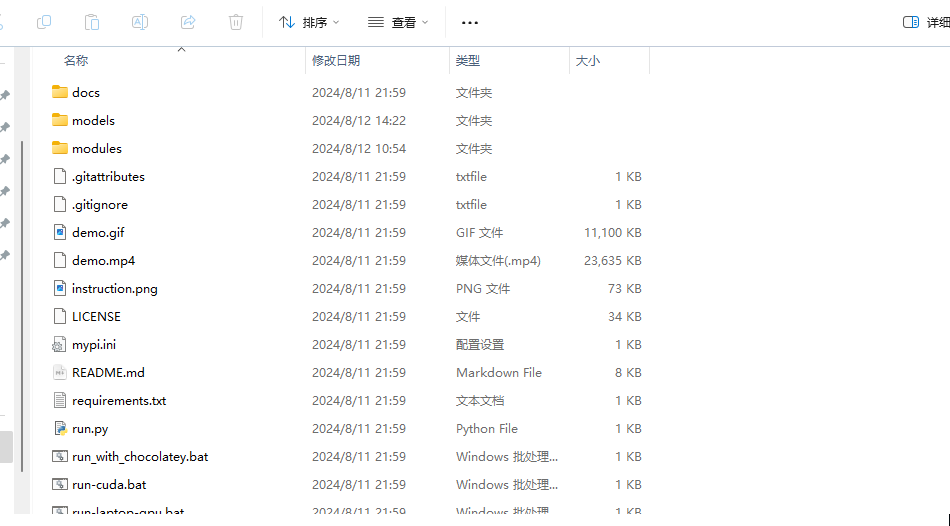Click the Copy icon in the toolbar

[x=44, y=22]
